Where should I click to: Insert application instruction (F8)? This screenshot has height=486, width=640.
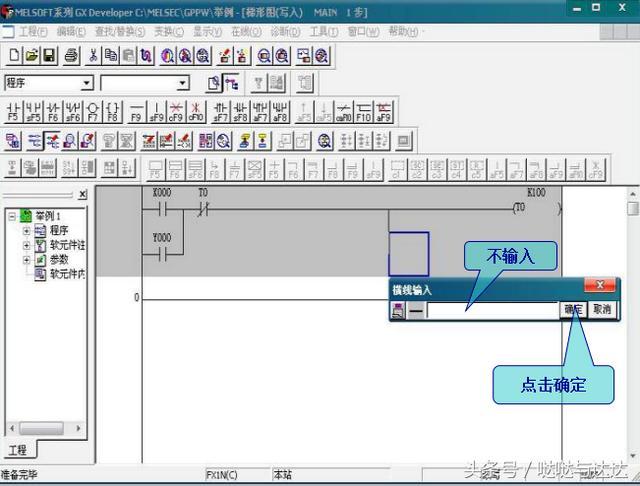(x=113, y=112)
